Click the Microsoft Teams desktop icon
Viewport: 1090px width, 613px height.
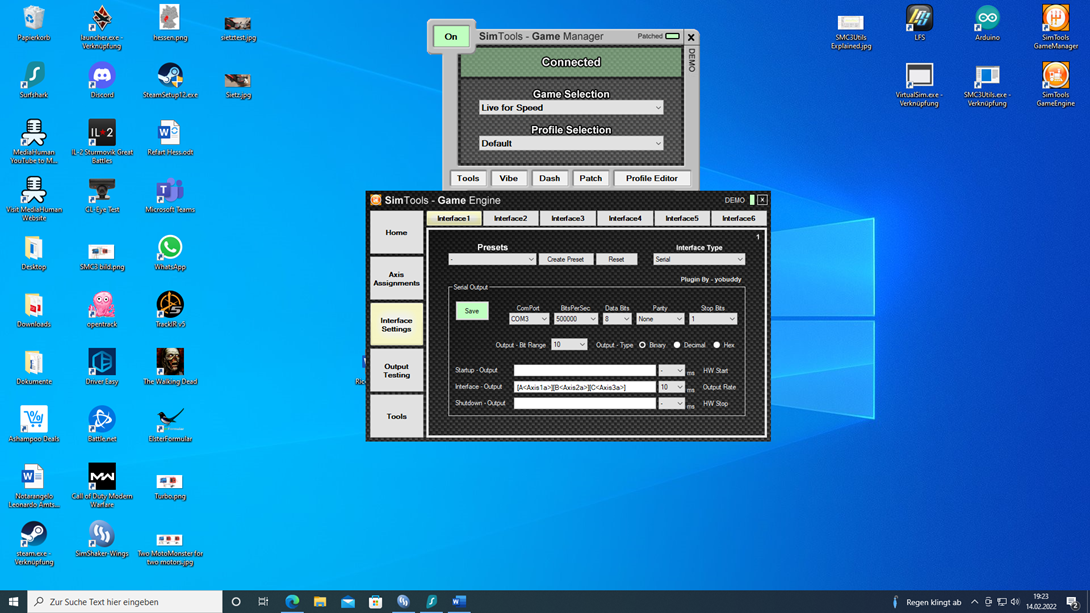coord(170,195)
